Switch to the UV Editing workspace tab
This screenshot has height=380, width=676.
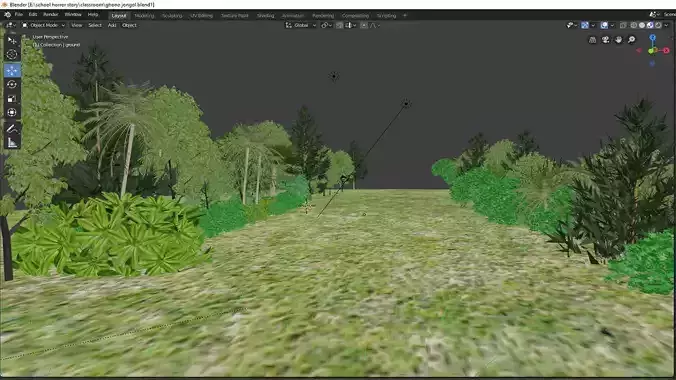(x=201, y=16)
